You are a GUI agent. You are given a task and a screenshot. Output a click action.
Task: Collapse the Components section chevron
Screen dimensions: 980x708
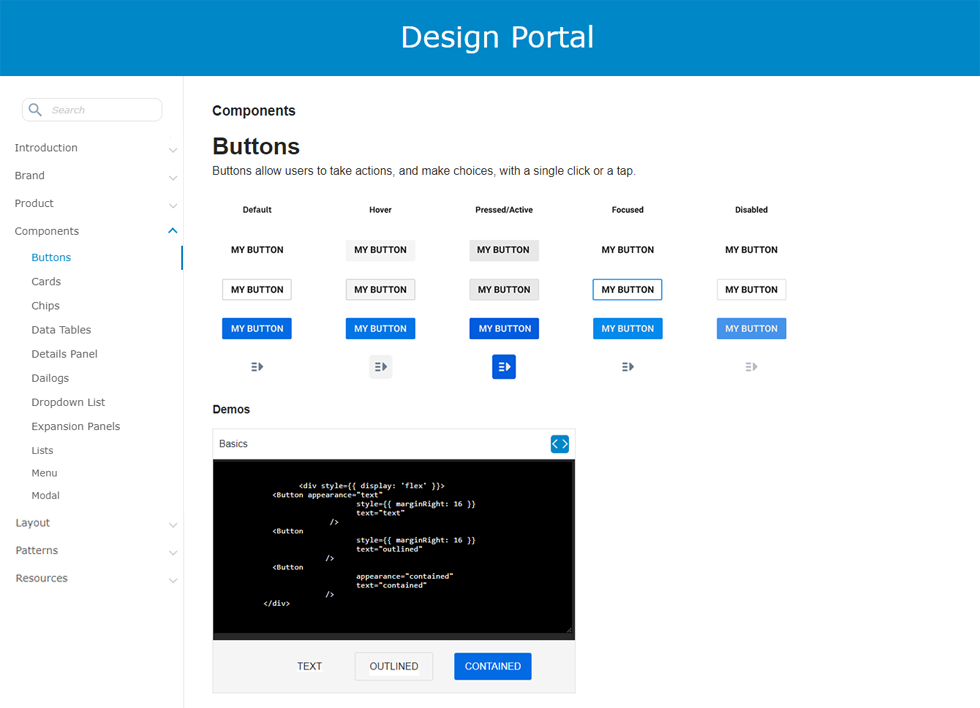pyautogui.click(x=173, y=231)
